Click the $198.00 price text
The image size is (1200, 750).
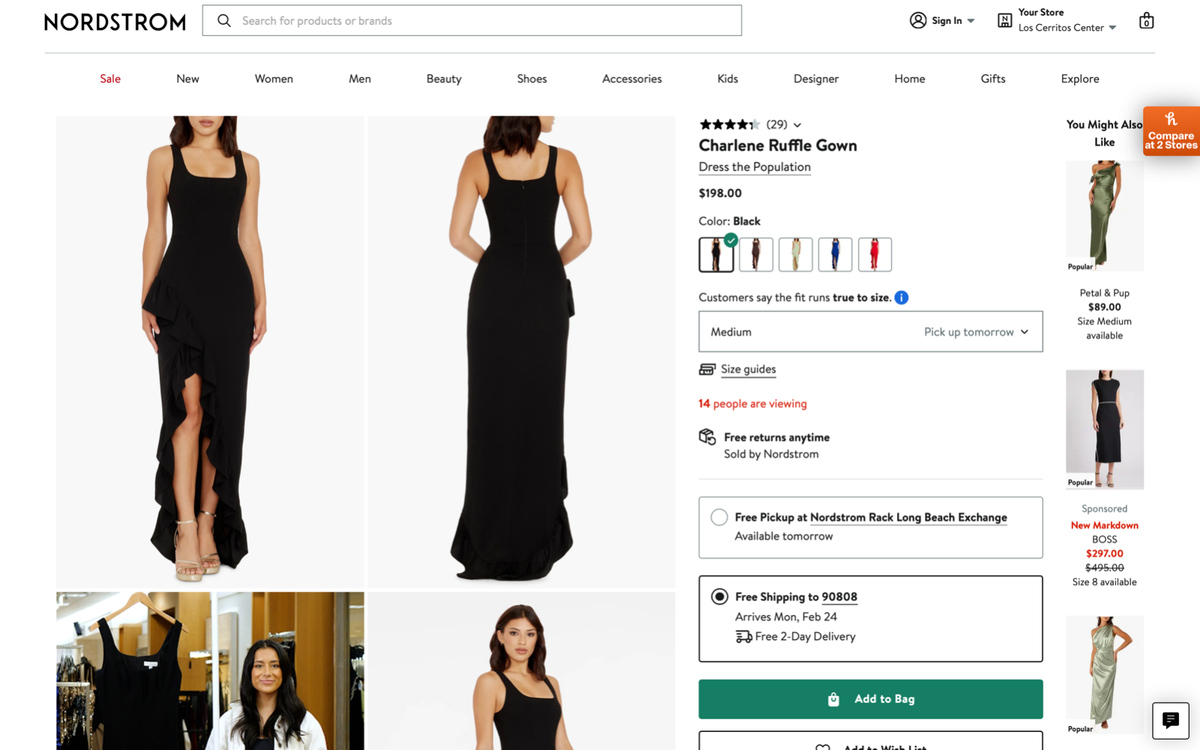pos(720,193)
